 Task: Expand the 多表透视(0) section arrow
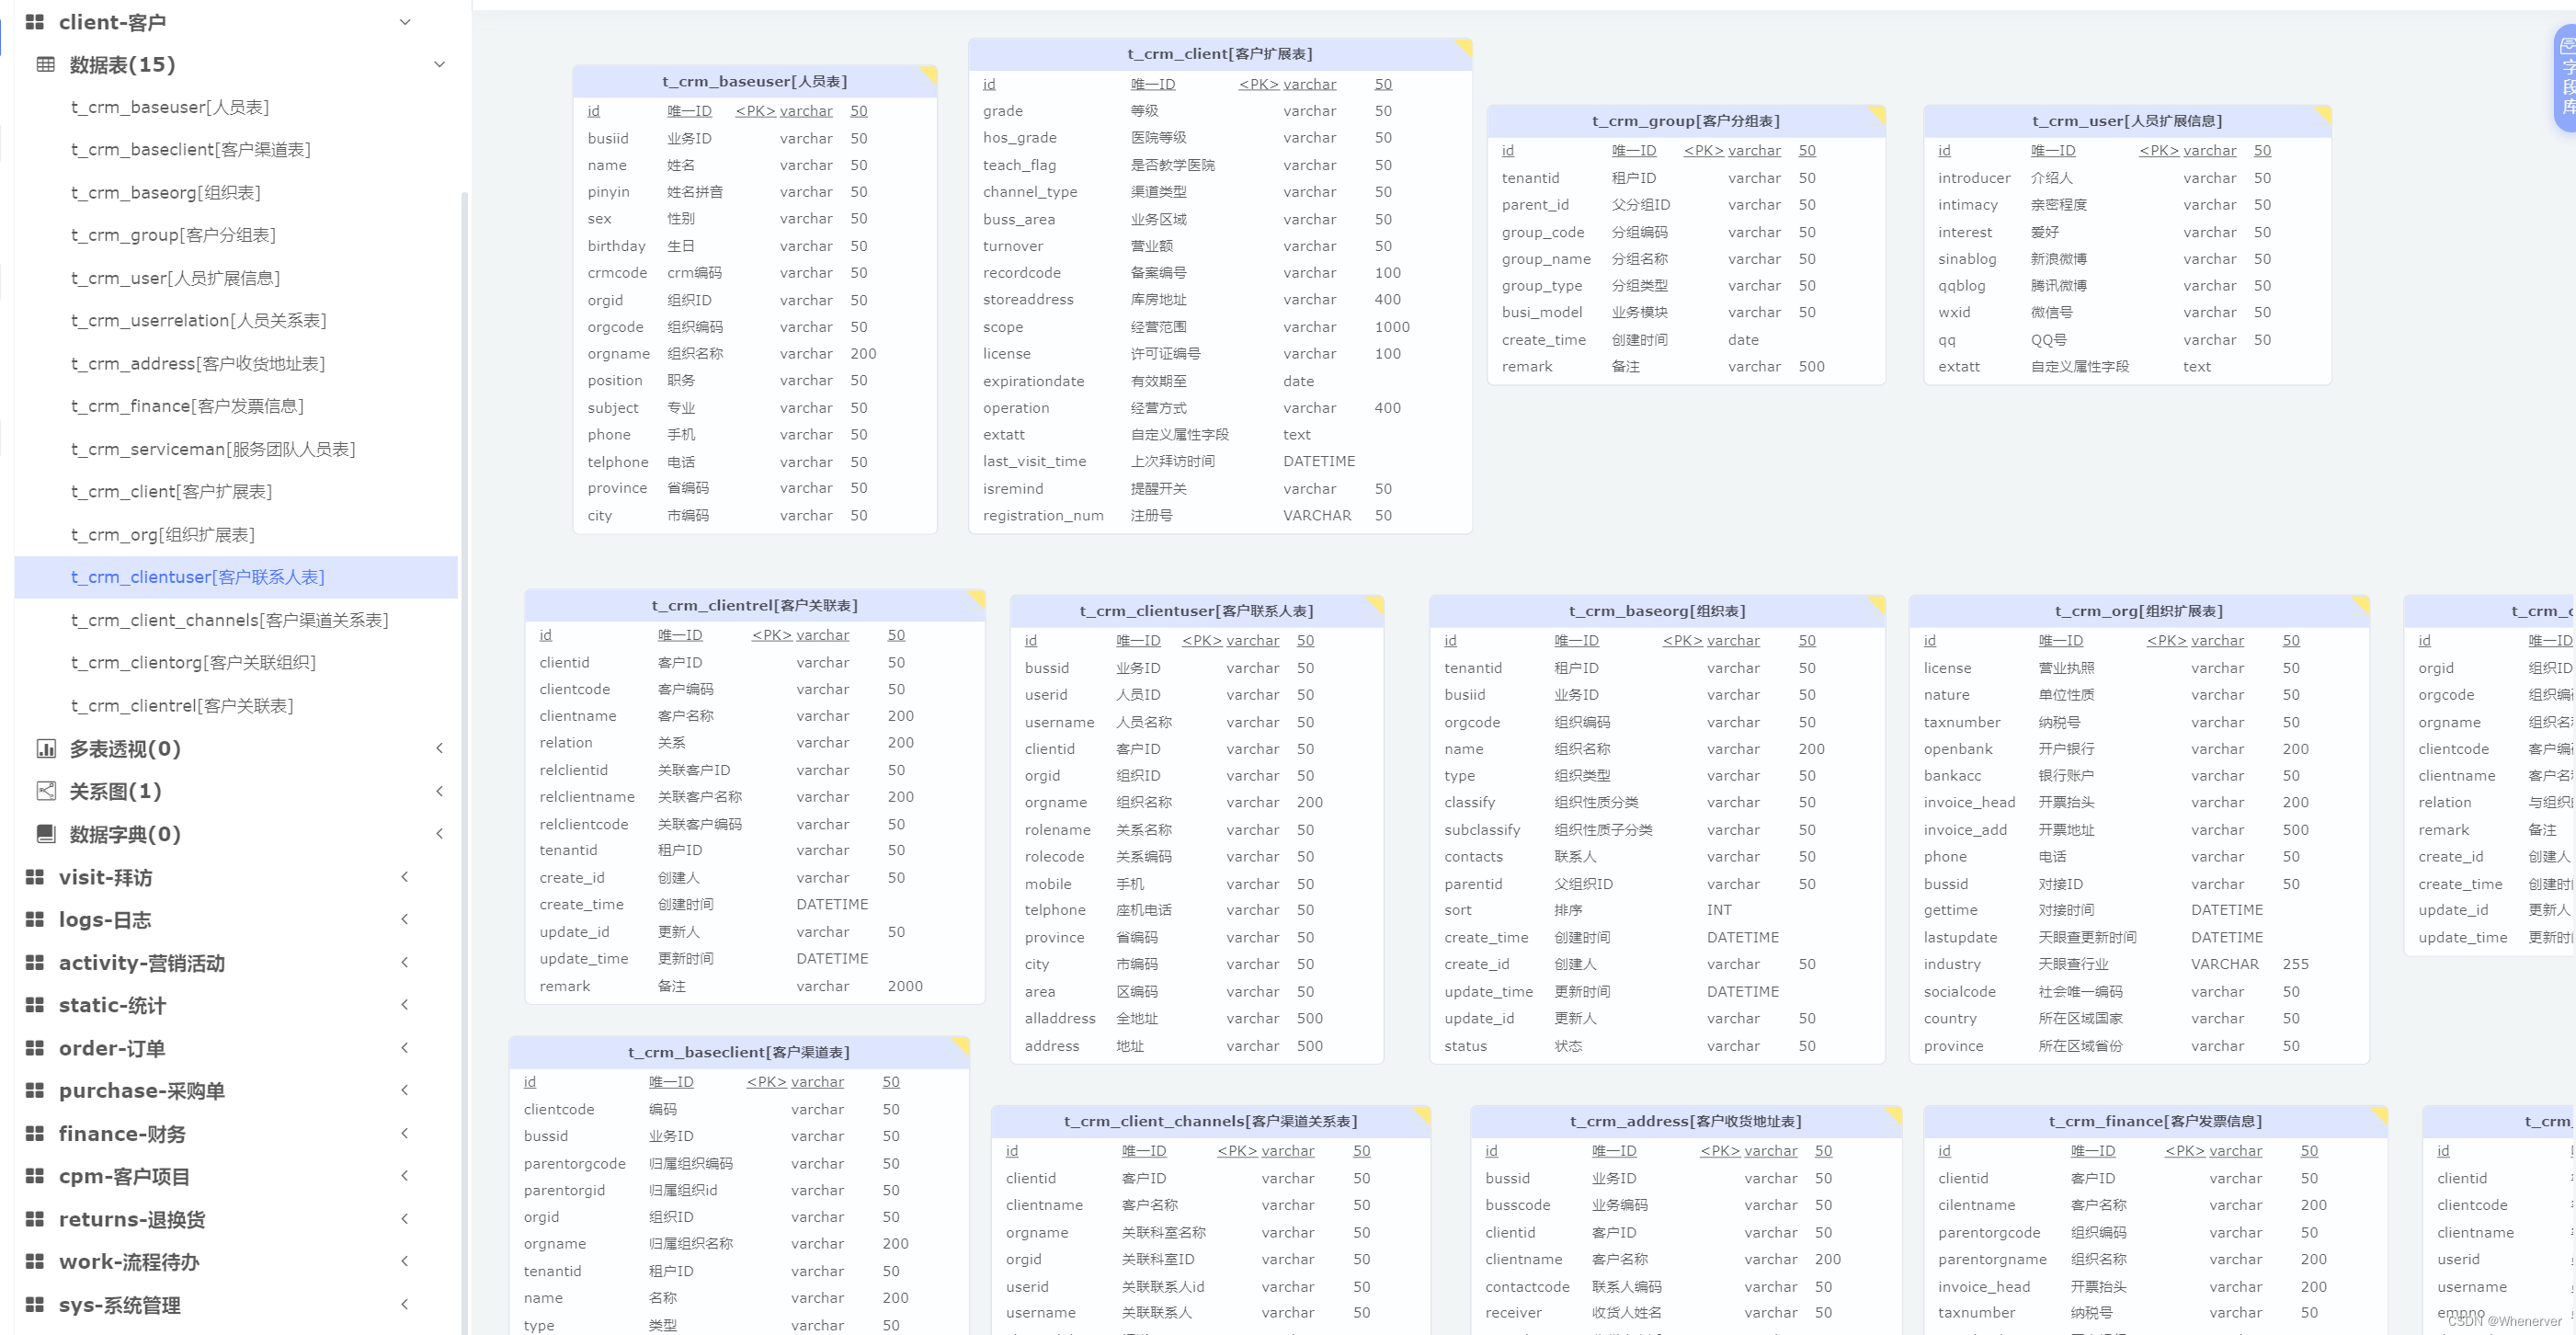click(x=439, y=748)
